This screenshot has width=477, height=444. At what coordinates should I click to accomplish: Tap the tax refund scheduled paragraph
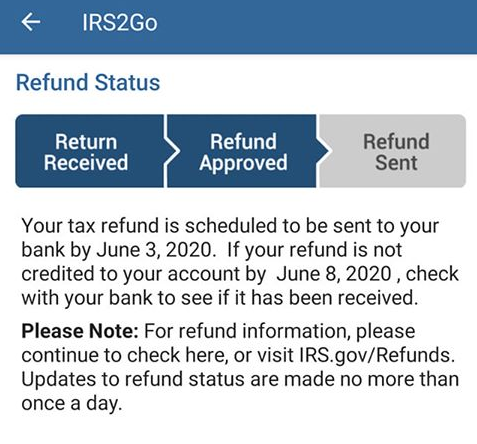240,262
